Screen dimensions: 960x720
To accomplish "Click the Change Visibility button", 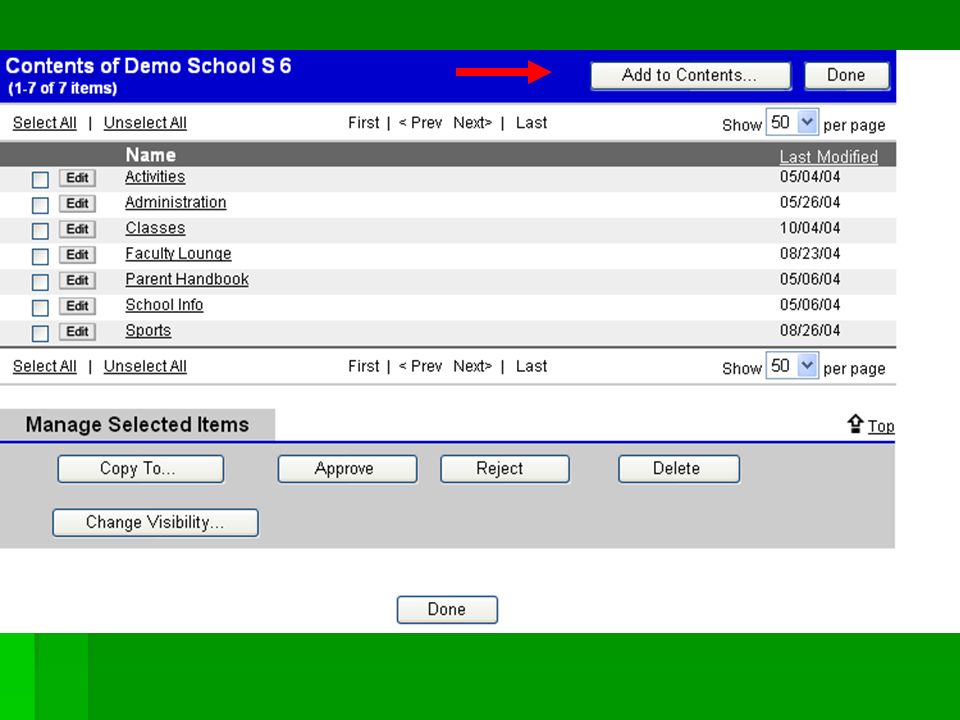I will pyautogui.click(x=156, y=523).
